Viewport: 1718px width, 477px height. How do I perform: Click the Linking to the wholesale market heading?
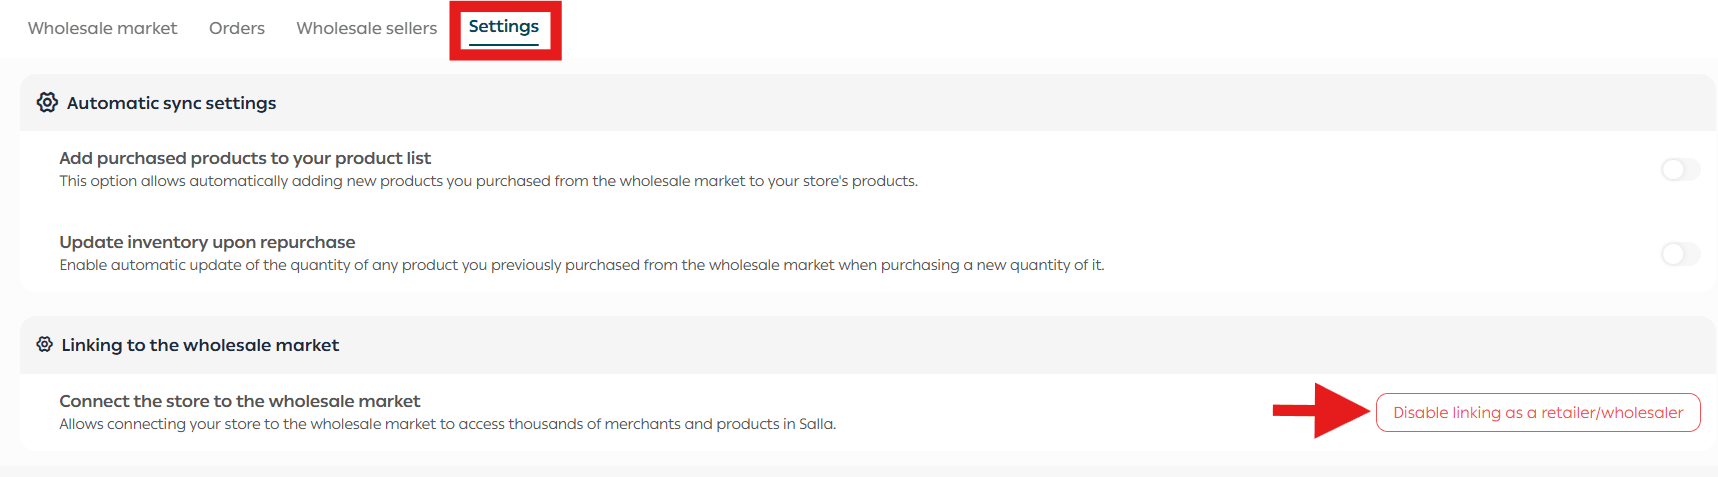(200, 345)
